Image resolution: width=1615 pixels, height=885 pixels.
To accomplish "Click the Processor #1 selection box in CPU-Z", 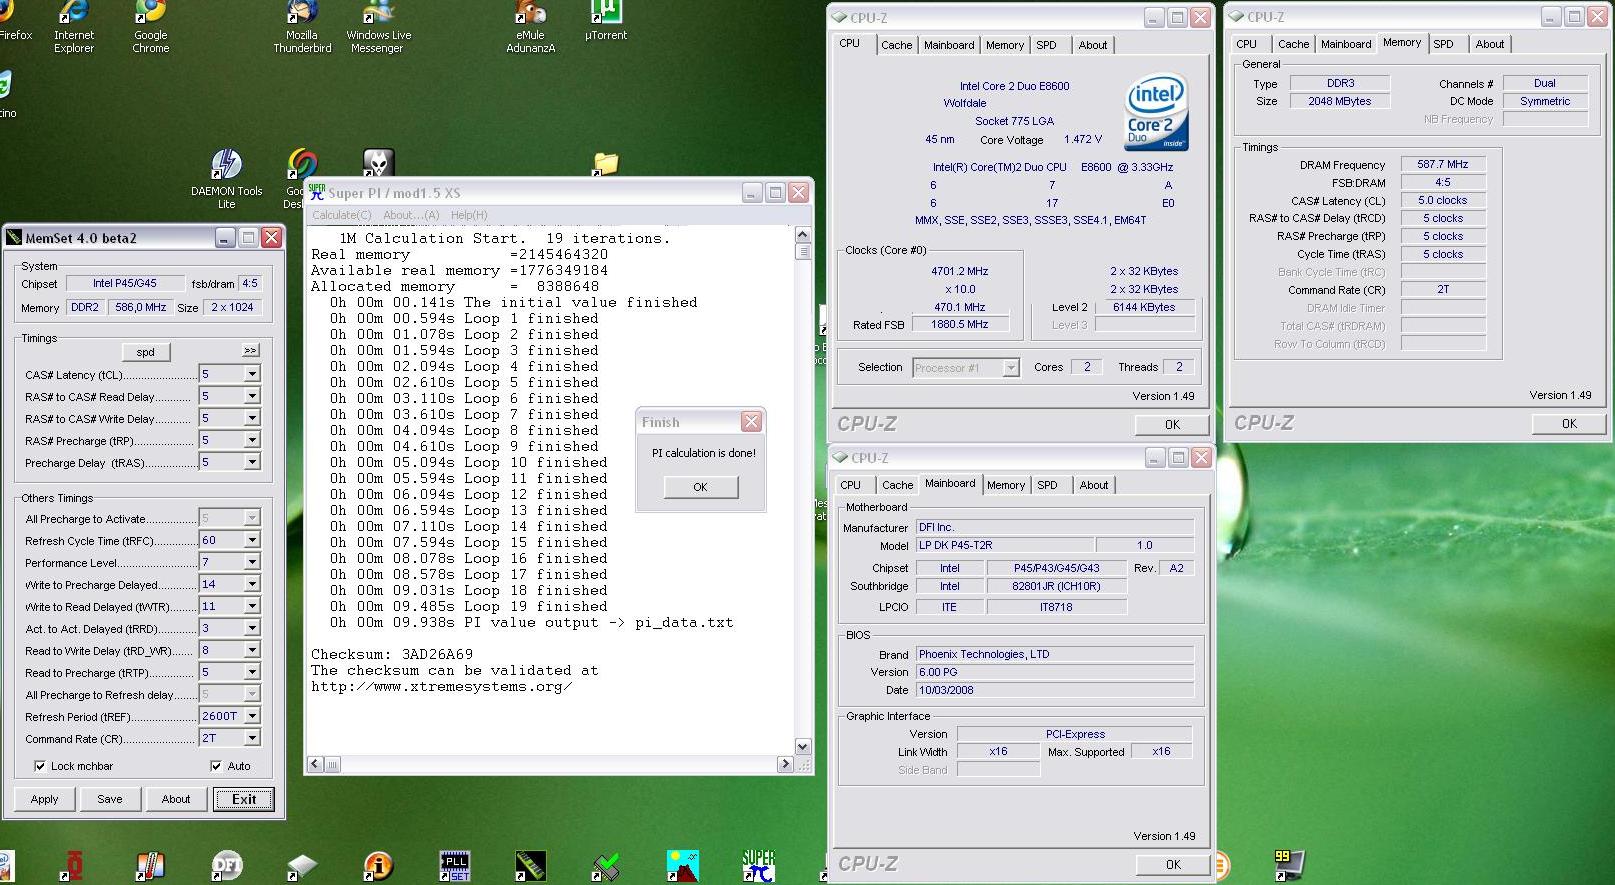I will [965, 368].
